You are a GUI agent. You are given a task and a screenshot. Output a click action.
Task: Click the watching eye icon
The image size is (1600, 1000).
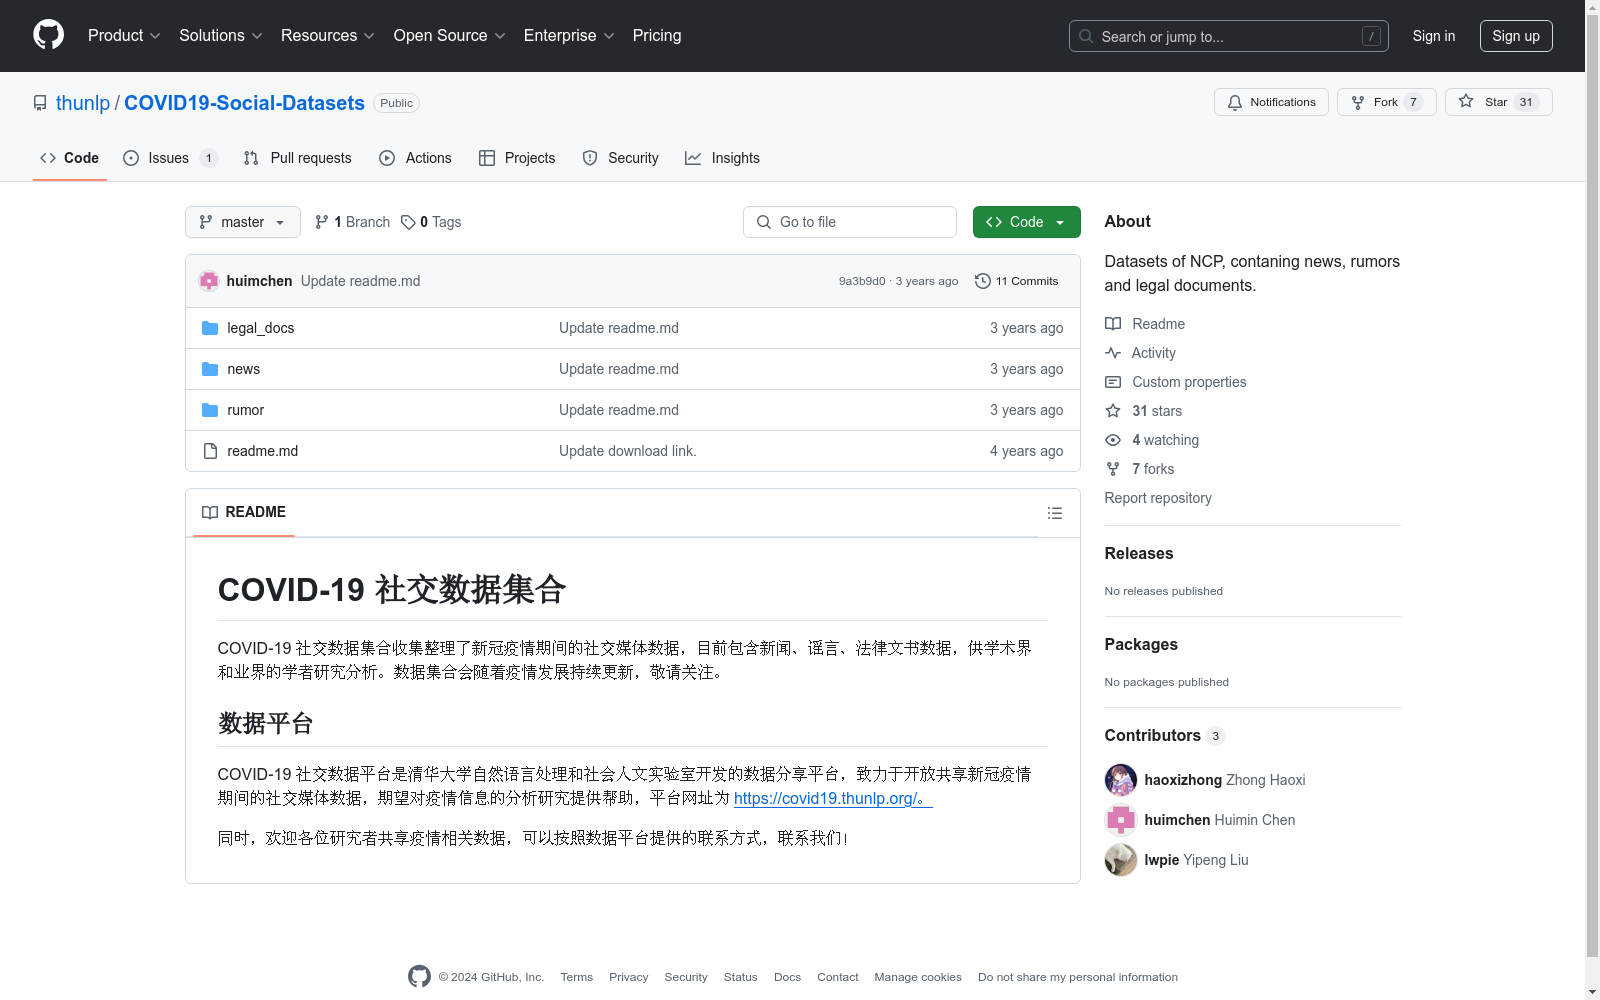coord(1113,440)
